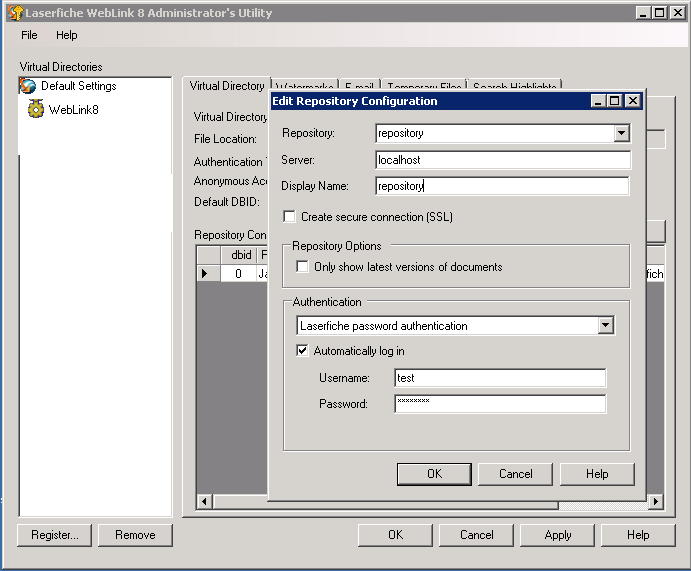Click OK in Edit Repository Configuration dialog

[434, 474]
